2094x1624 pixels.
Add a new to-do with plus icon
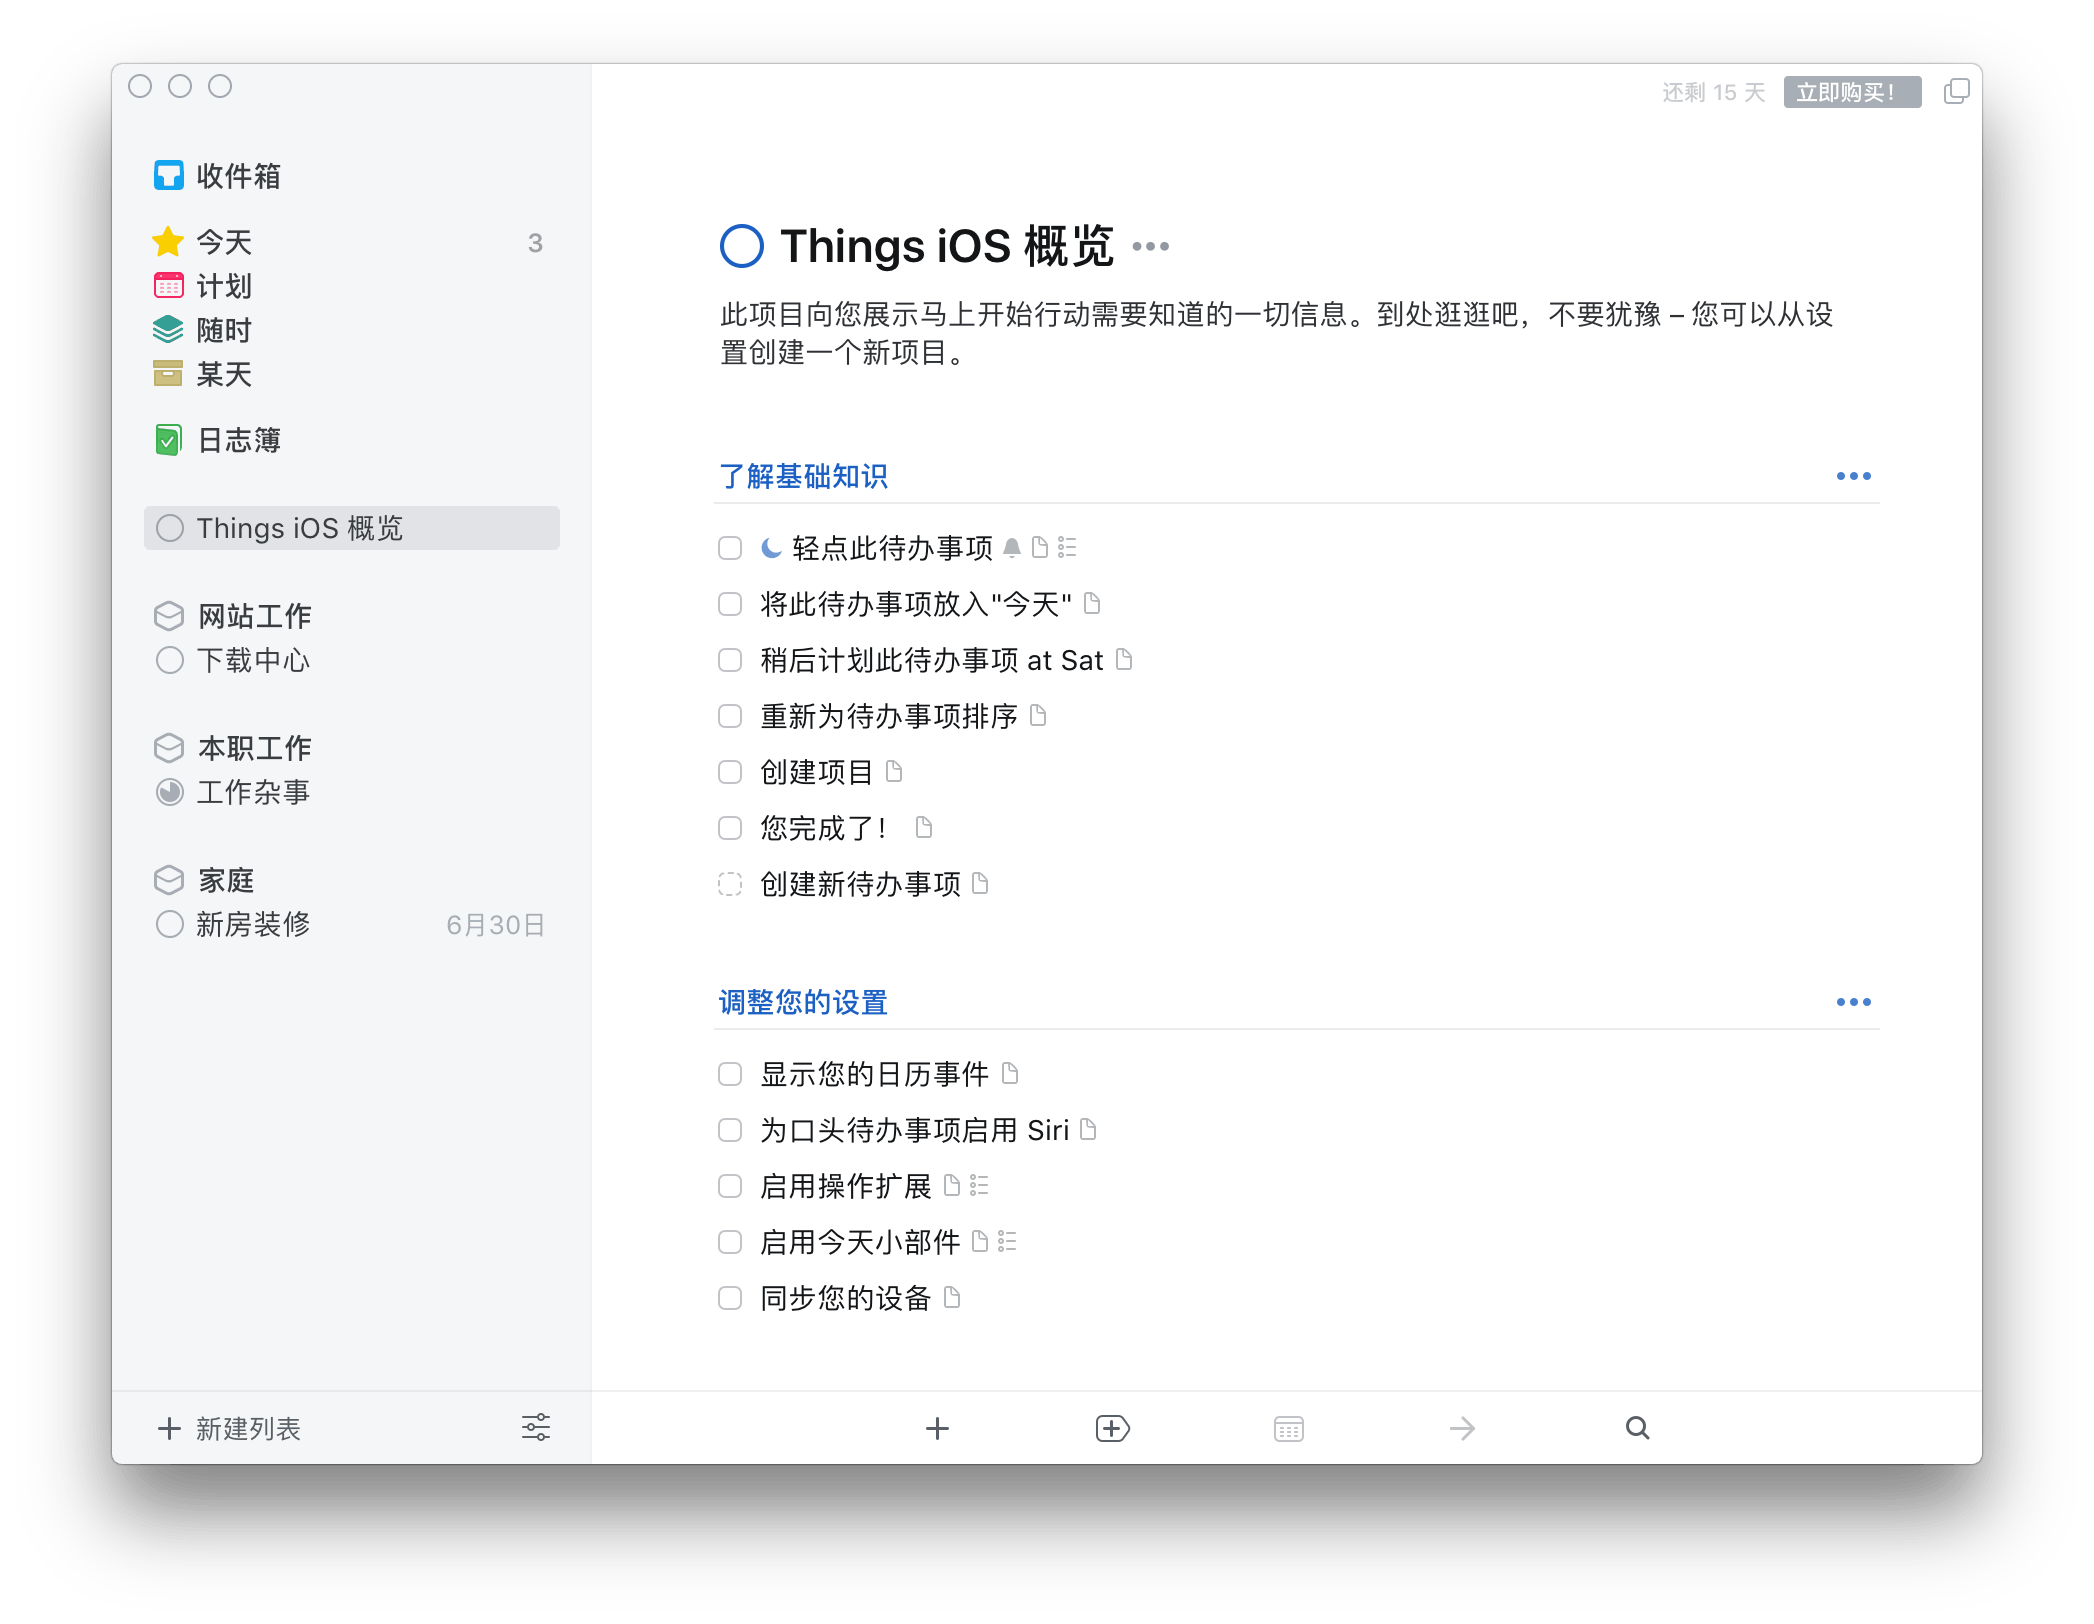click(937, 1428)
